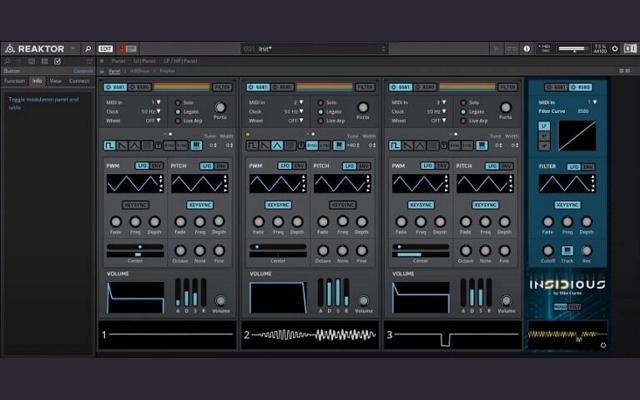
Task: Open the MIDI In dropdown in voice 2
Action: pyautogui.click(x=298, y=102)
